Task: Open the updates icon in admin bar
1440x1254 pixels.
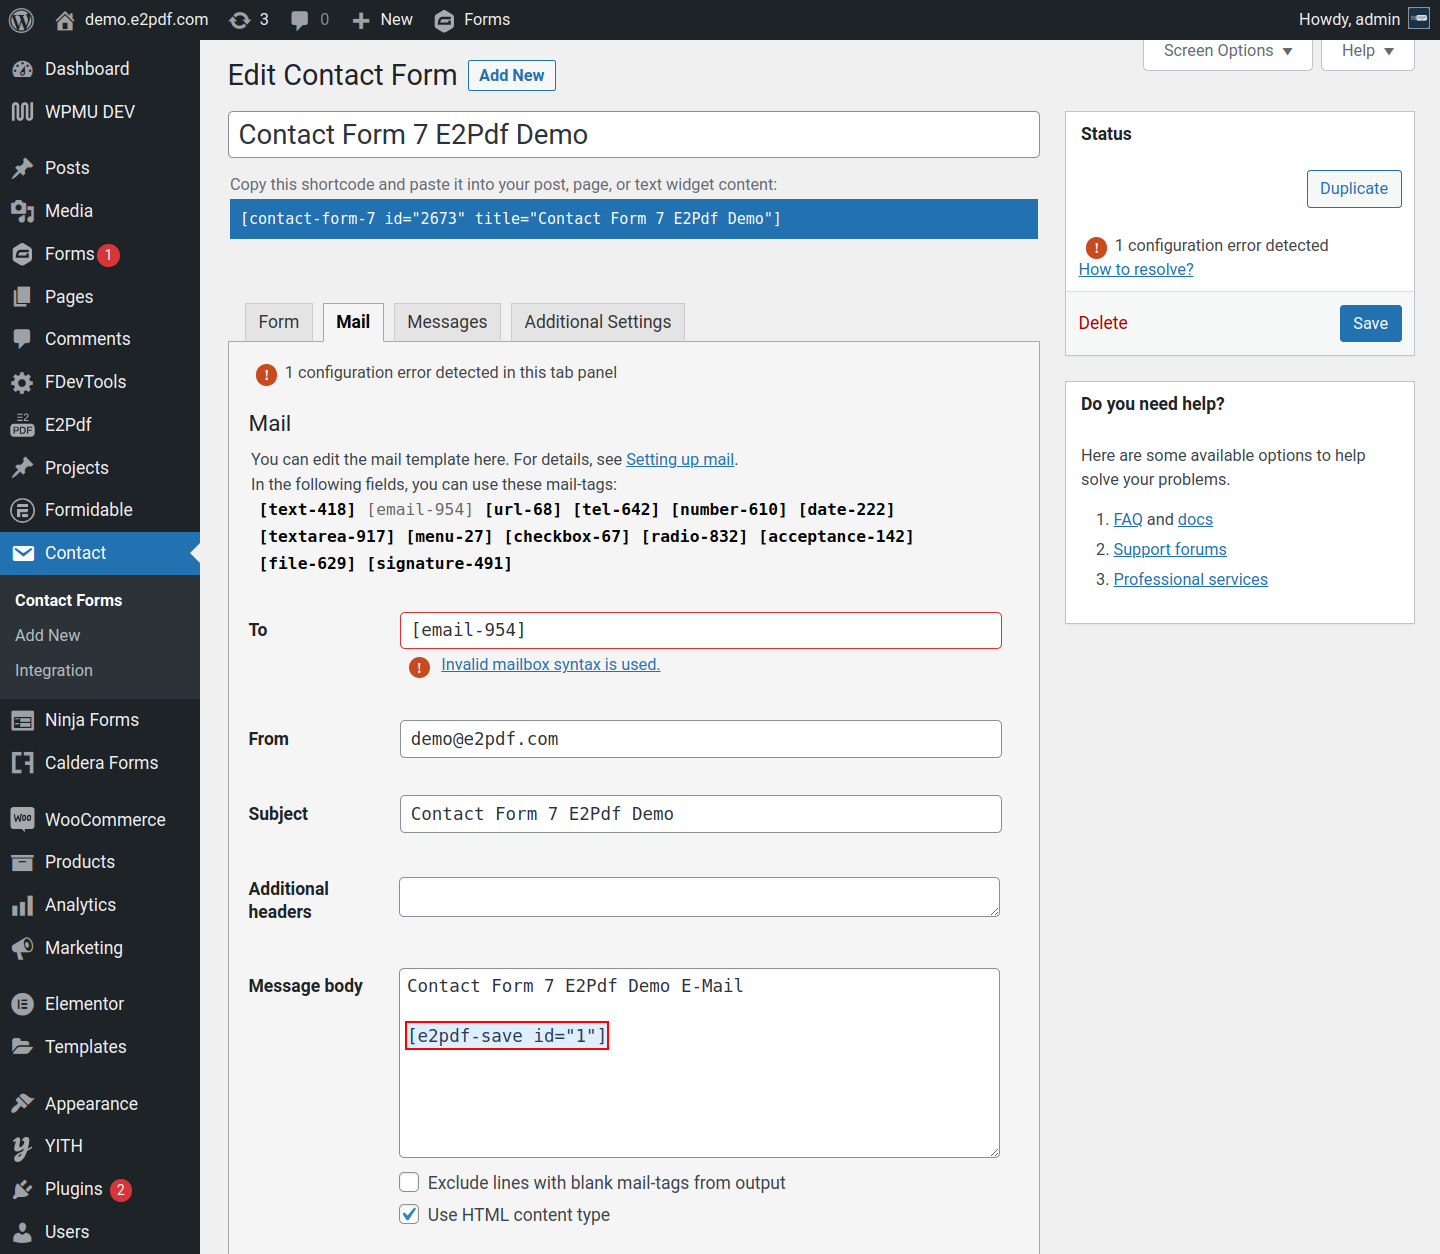Action: click(x=240, y=20)
